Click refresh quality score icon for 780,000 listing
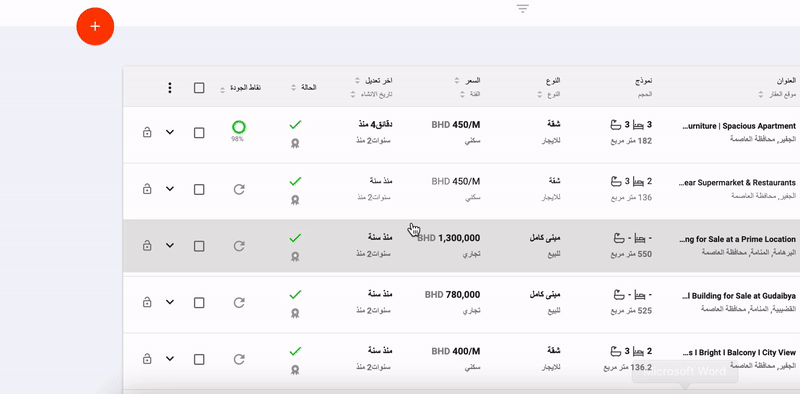This screenshot has height=394, width=800. coord(239,303)
